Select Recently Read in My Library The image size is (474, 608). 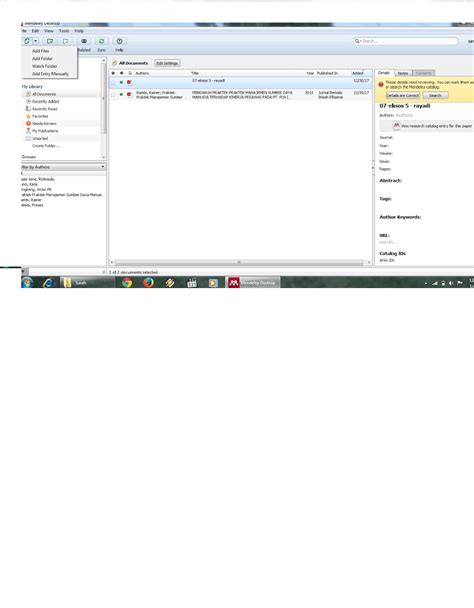tap(45, 109)
